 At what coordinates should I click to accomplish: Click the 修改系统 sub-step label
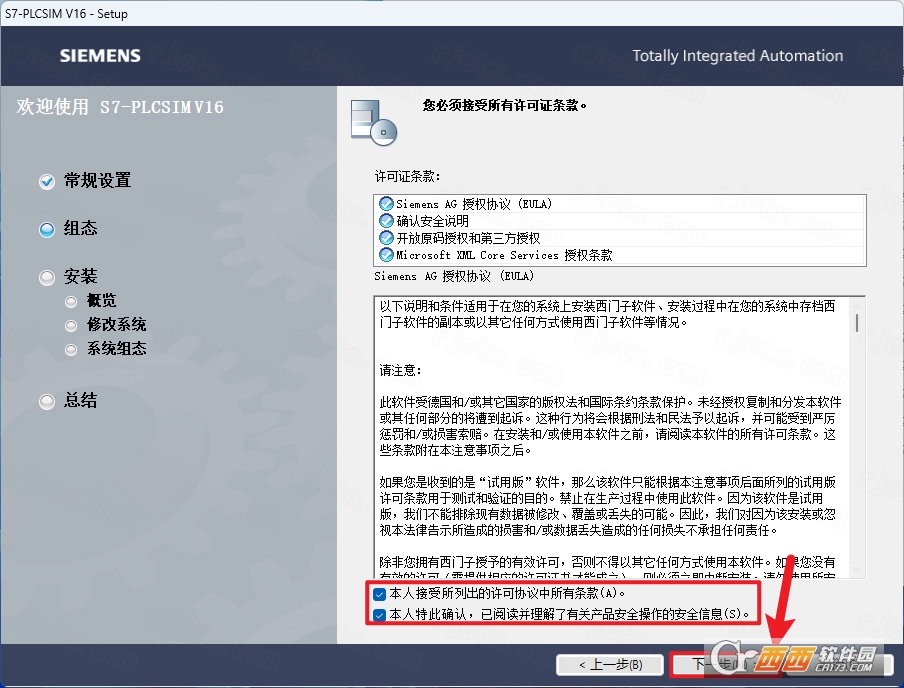pos(116,325)
